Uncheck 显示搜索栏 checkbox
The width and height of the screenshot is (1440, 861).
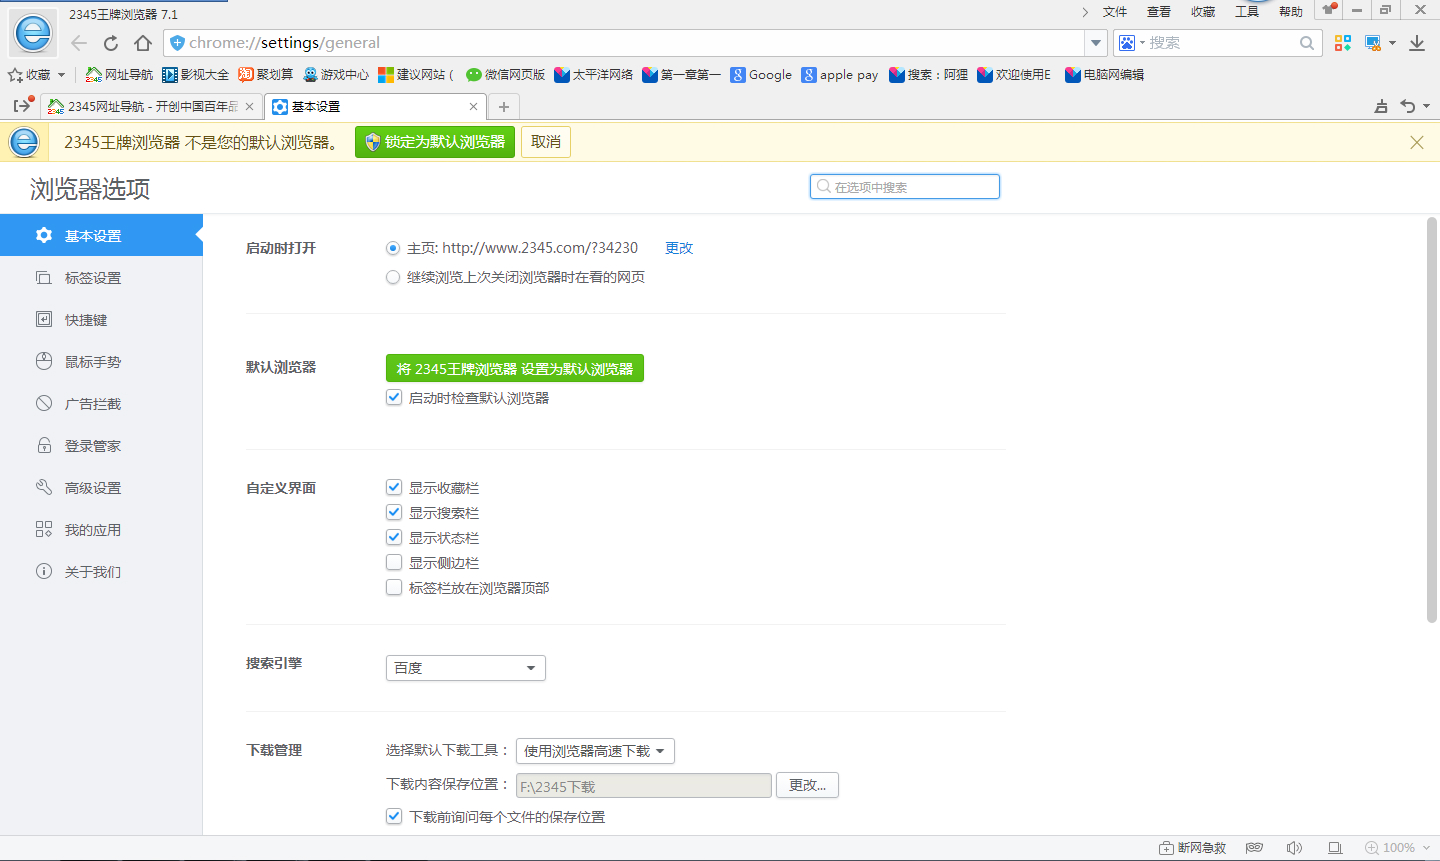tap(394, 513)
